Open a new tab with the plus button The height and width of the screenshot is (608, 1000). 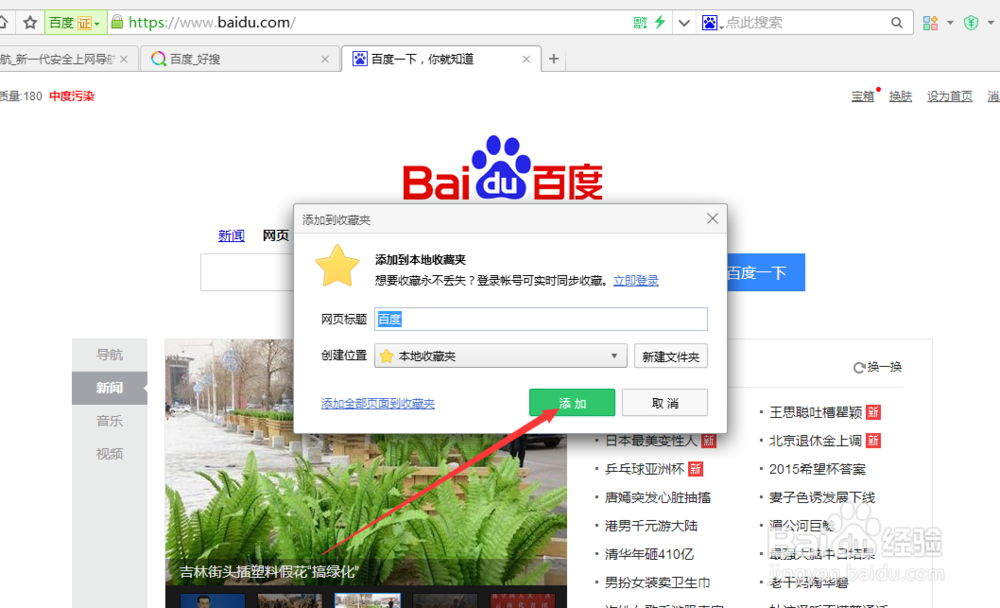pos(554,59)
